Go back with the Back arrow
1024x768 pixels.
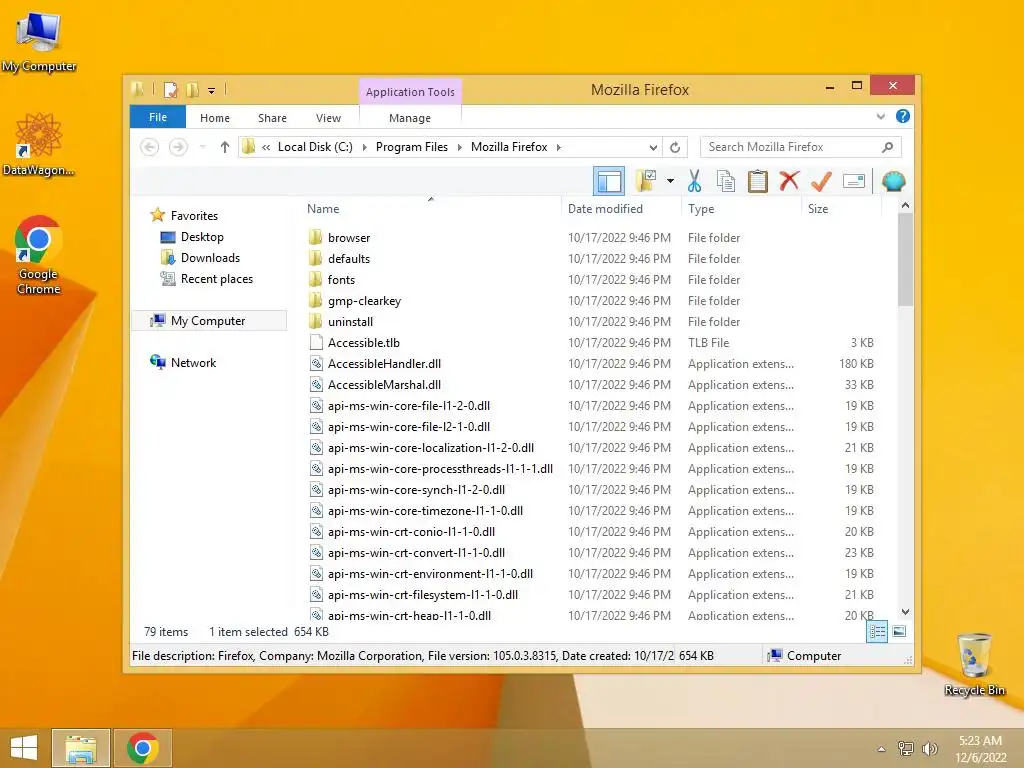pos(150,147)
